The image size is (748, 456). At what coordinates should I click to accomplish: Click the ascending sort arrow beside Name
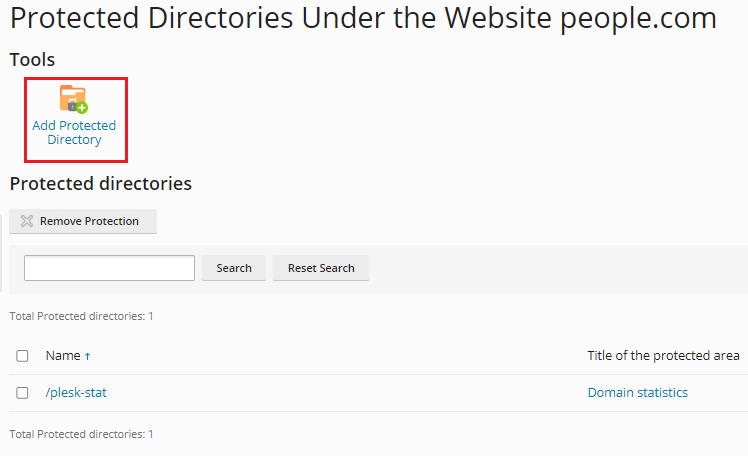[87, 356]
